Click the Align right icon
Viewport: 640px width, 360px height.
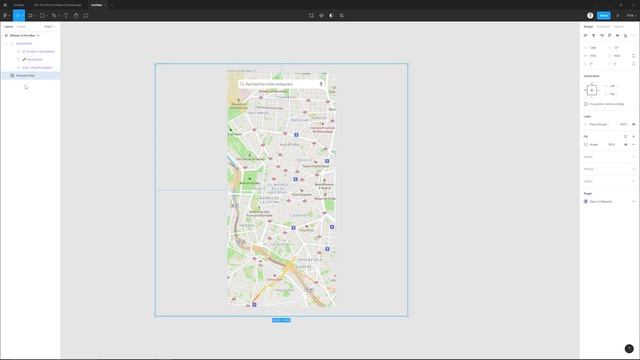(x=602, y=36)
